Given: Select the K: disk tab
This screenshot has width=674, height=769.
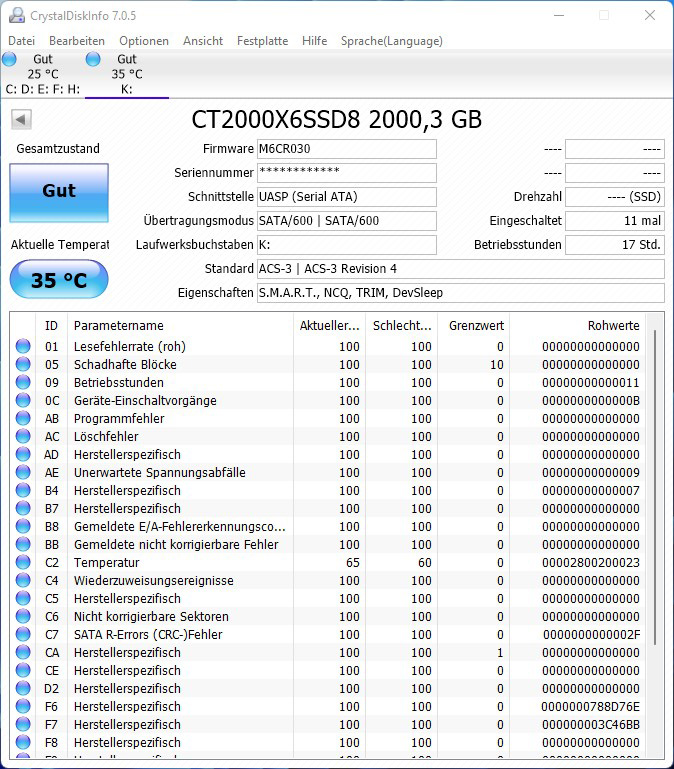Looking at the screenshot, I should [x=127, y=74].
